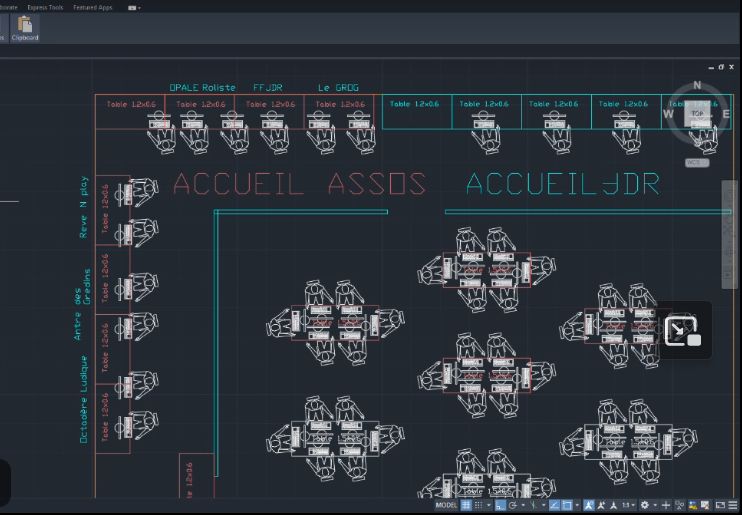Viewport: 742px width, 515px height.
Task: Toggle snap mode dotted grid icon
Action: (x=479, y=506)
